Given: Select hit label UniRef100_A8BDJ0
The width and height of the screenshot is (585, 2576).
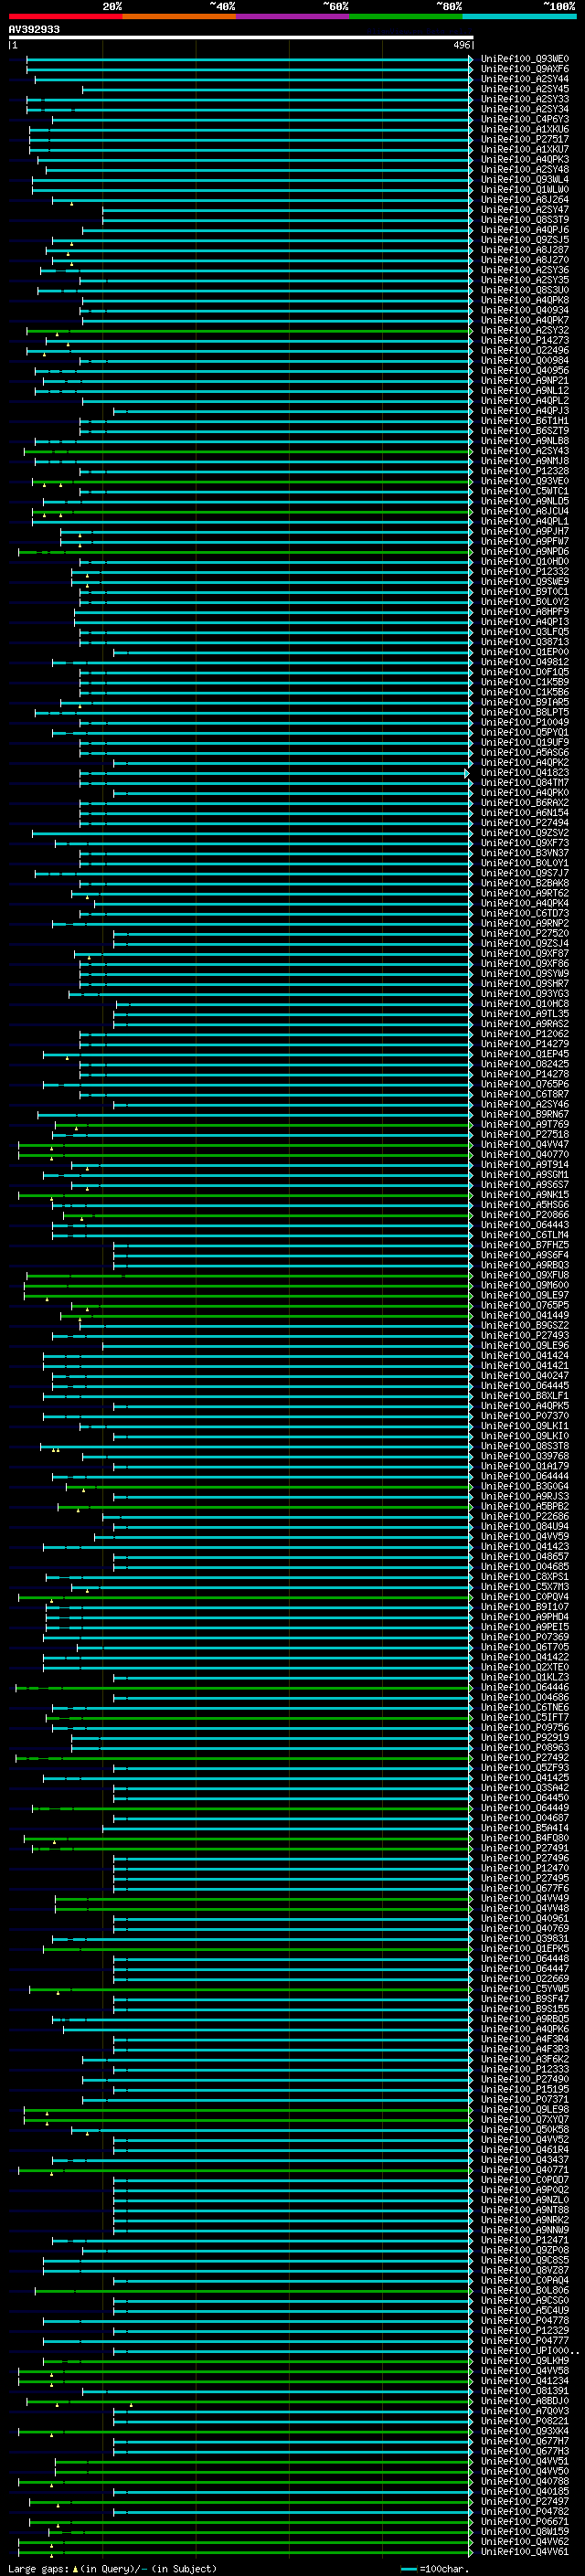Looking at the screenshot, I should pos(525,2401).
